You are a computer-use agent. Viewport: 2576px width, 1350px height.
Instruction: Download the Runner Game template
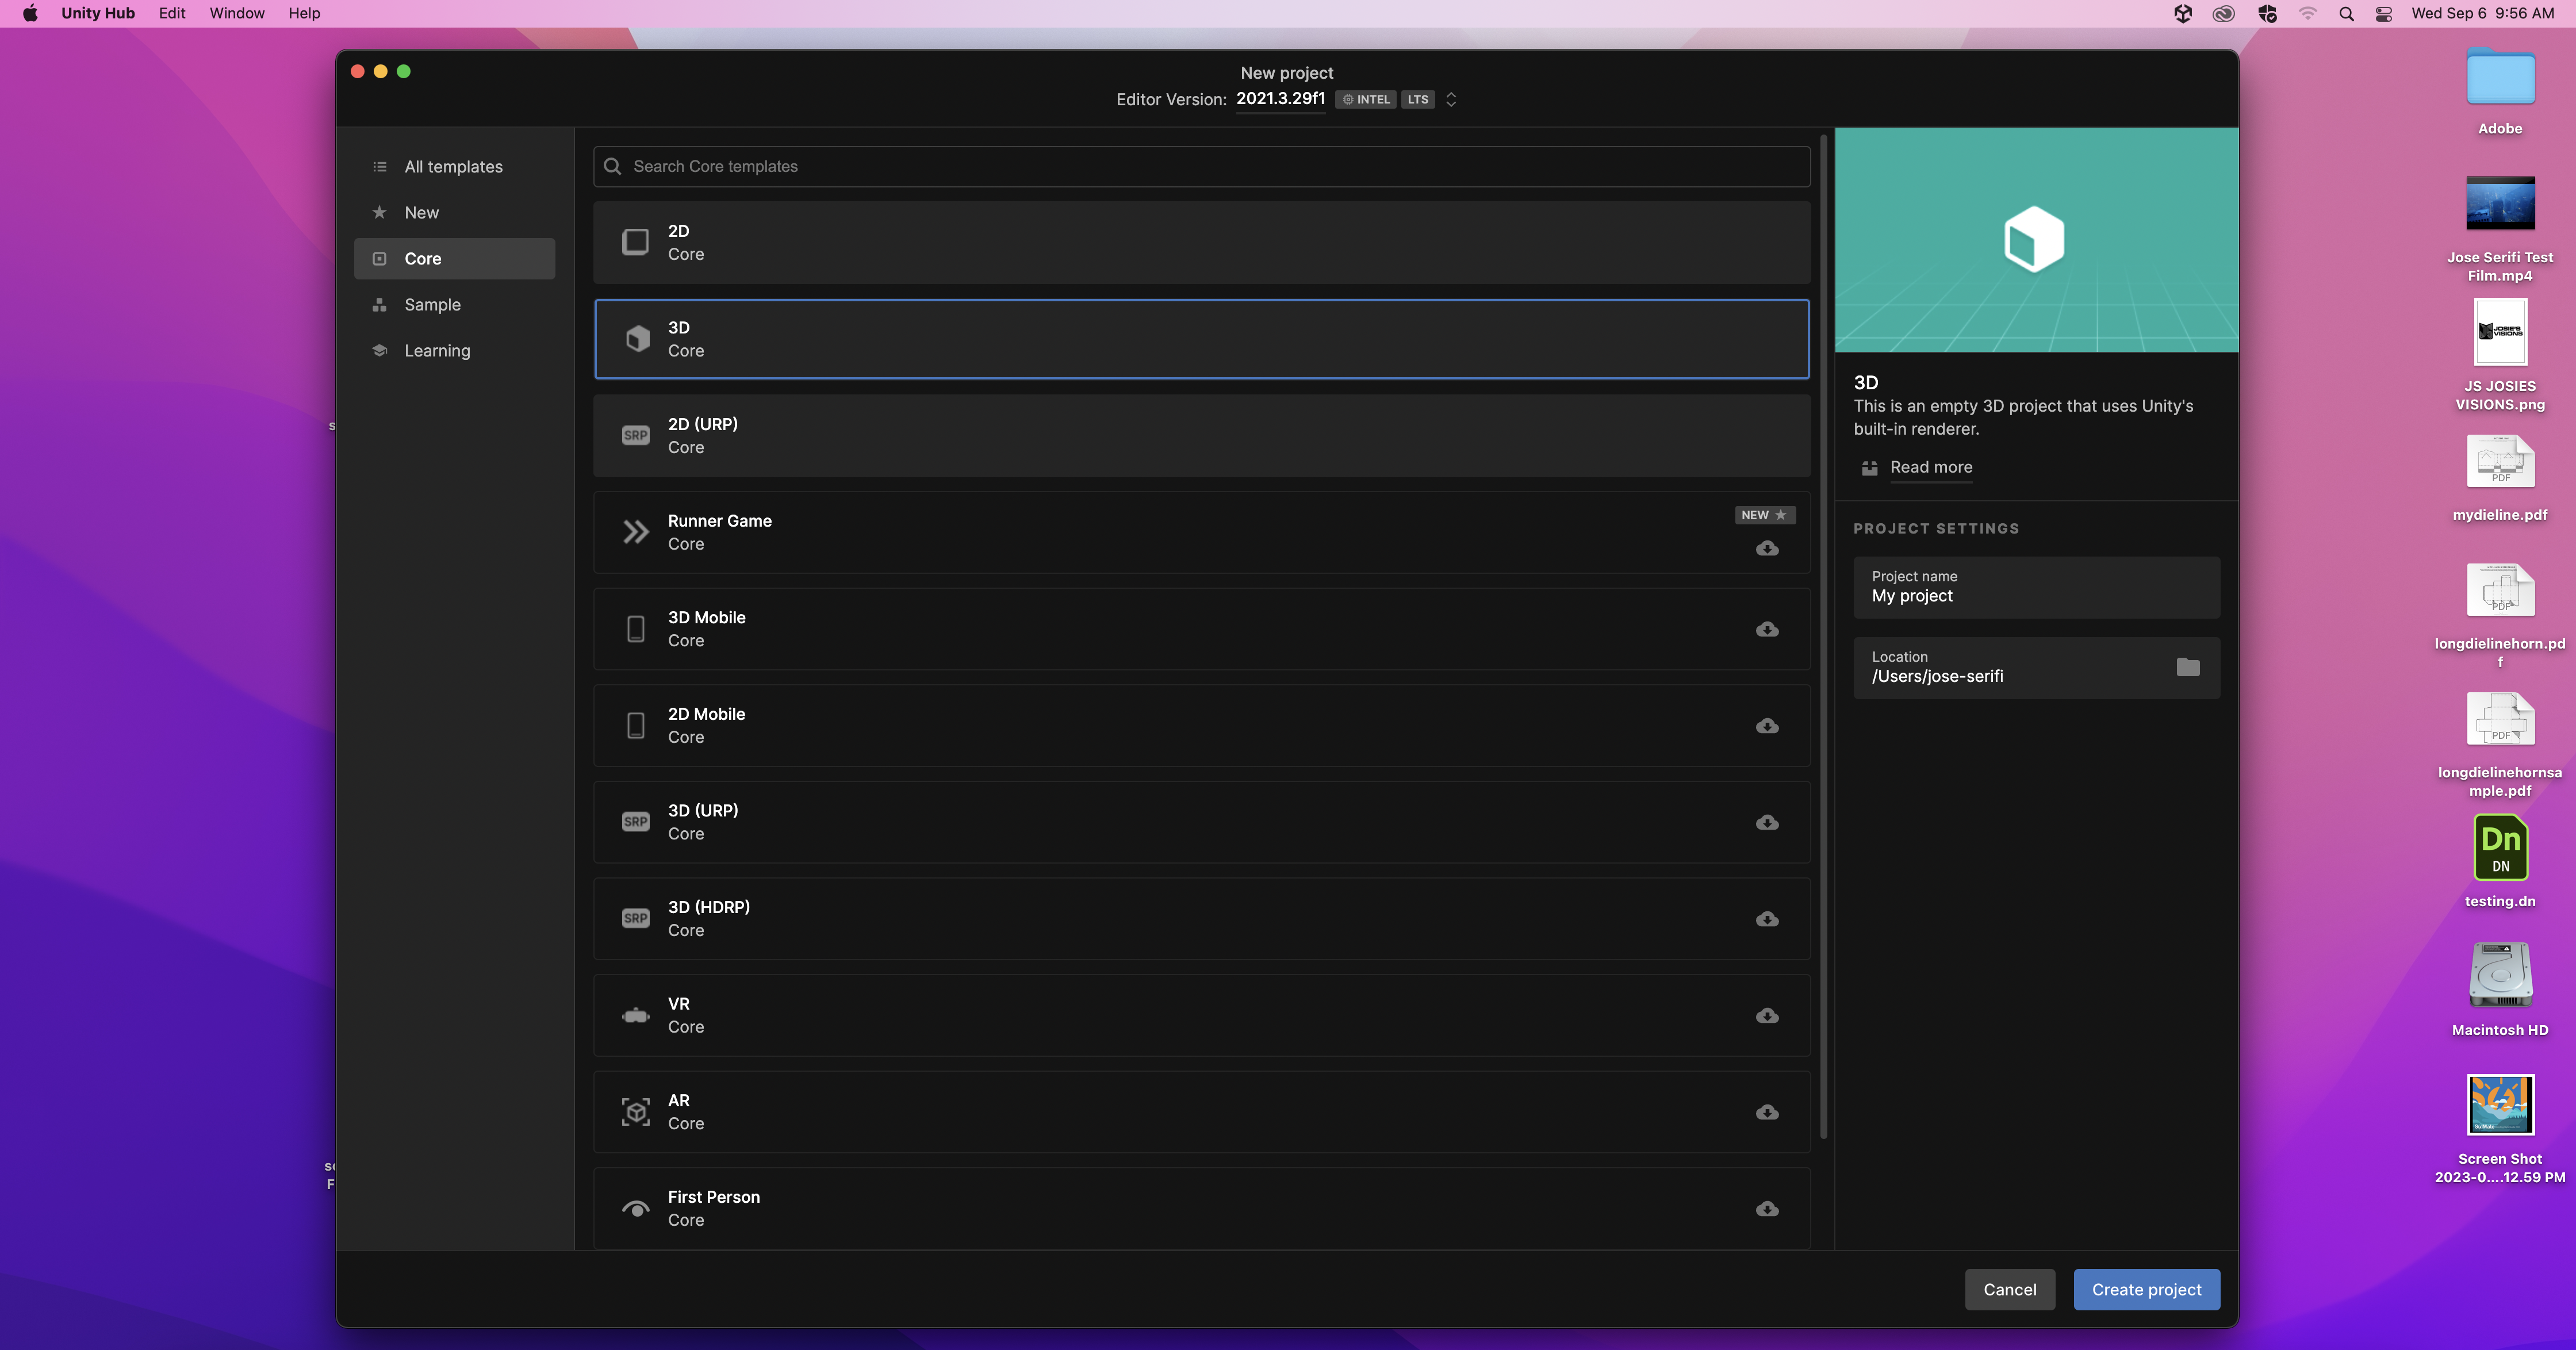pos(1767,548)
